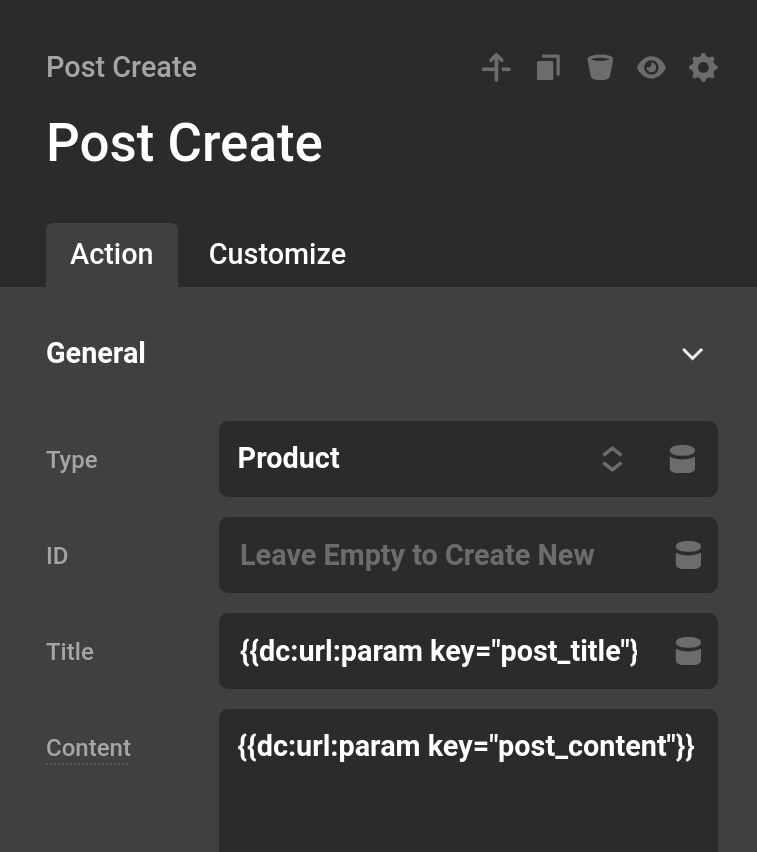Select the dynamic data icon on Content field
The height and width of the screenshot is (852, 757).
pyautogui.click(x=688, y=747)
